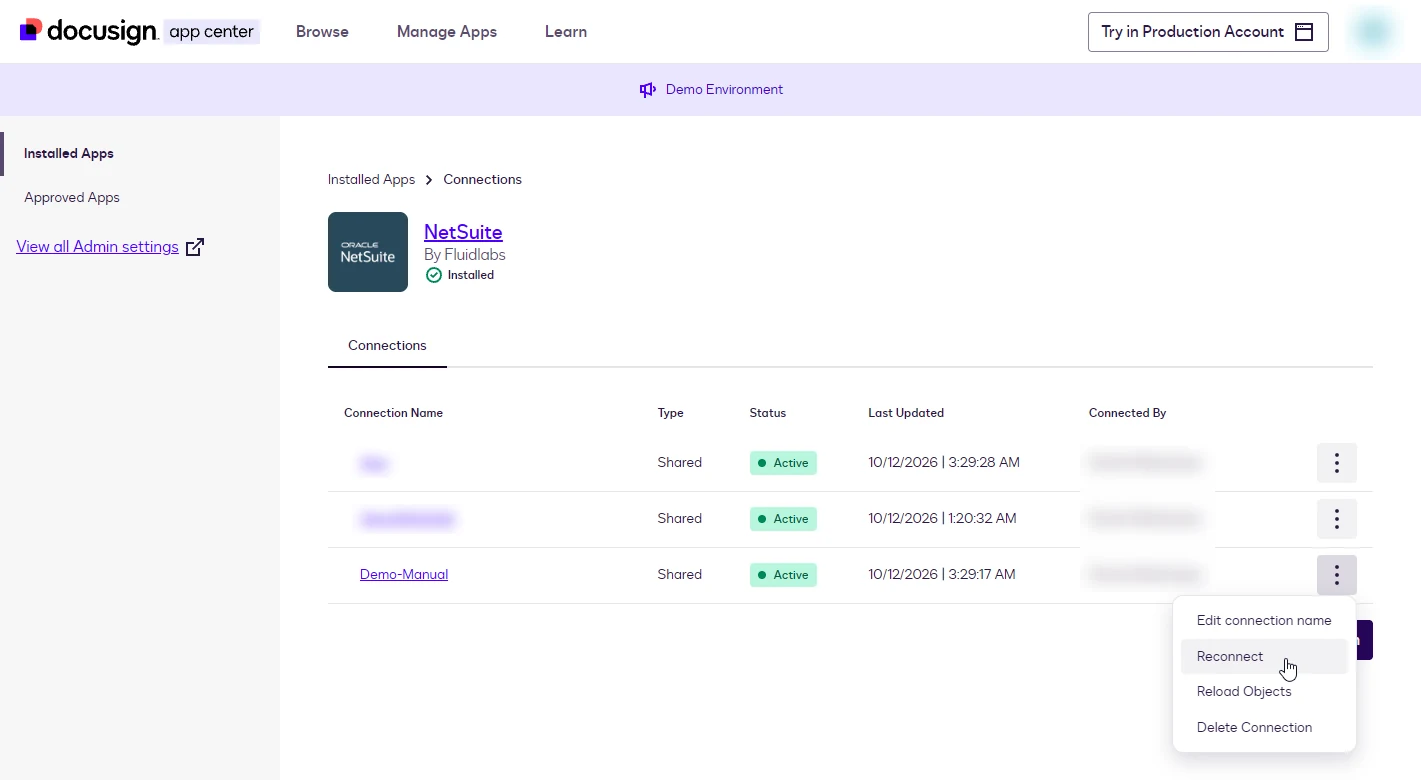Click Shared type in the Demo-Manual row
The width and height of the screenshot is (1421, 780).
pos(680,575)
